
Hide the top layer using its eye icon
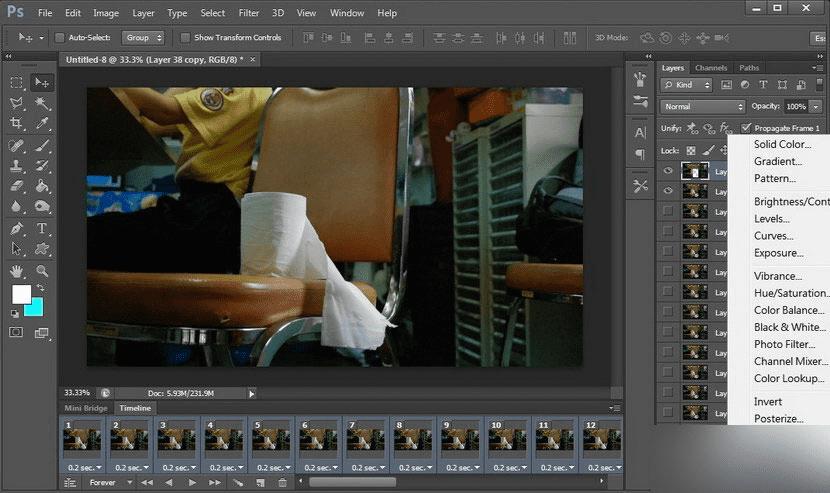[668, 171]
